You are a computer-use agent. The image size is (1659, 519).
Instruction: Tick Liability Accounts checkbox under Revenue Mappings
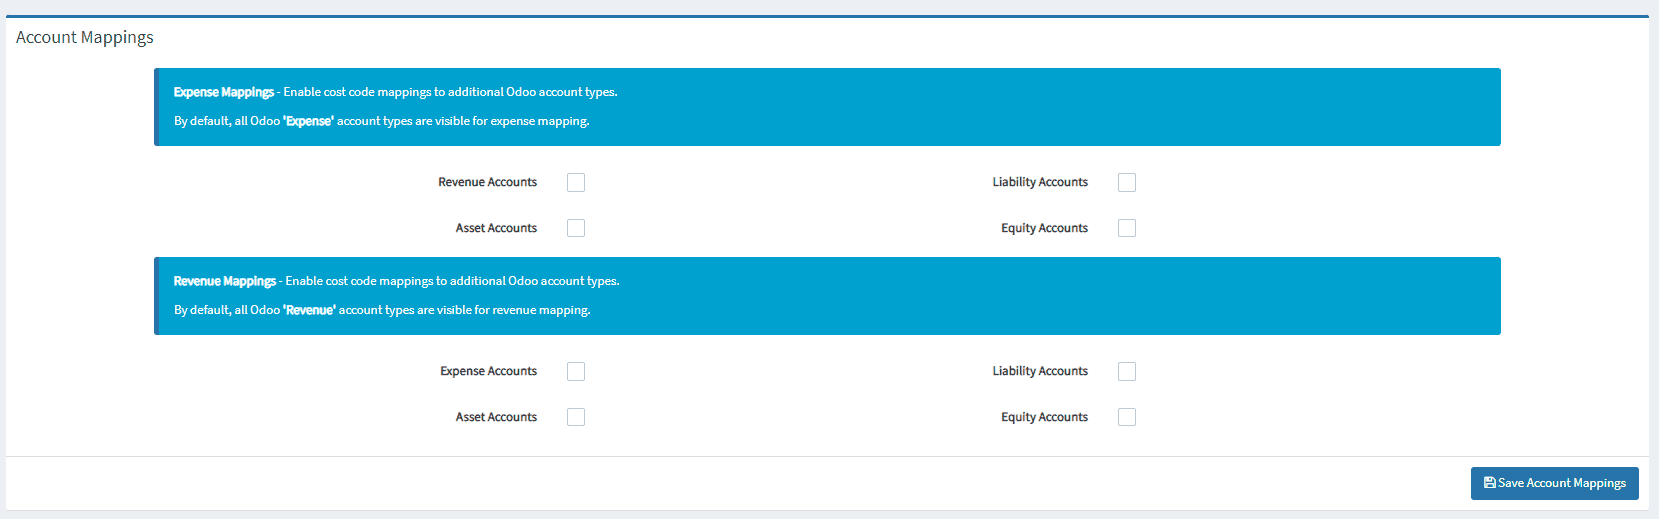pyautogui.click(x=1127, y=371)
